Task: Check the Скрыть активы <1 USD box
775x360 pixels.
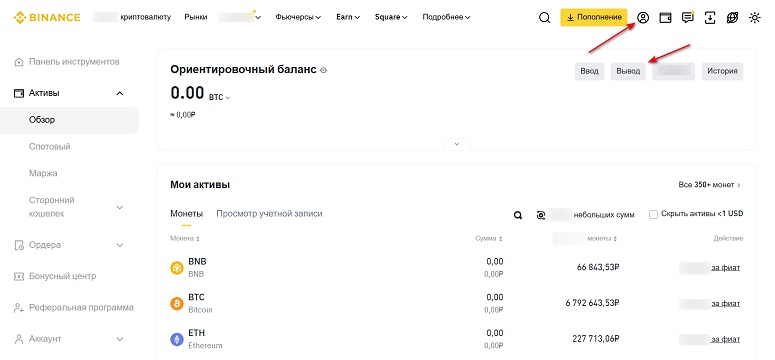Action: 653,215
